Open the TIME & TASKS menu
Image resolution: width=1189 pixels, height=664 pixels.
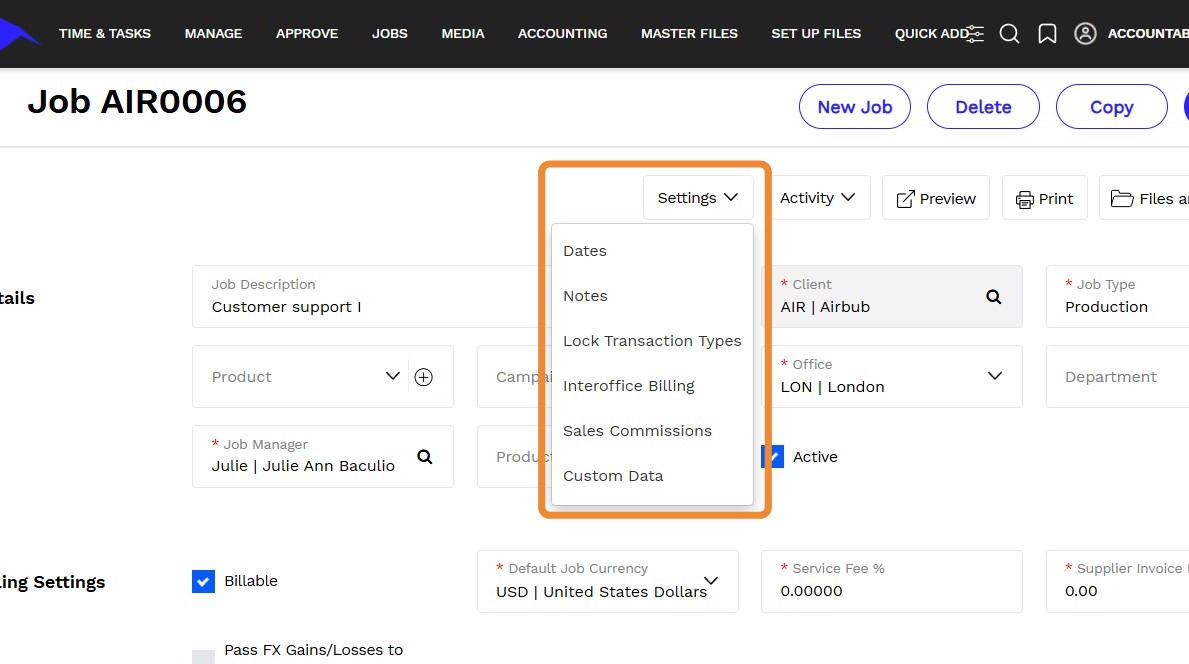(105, 33)
